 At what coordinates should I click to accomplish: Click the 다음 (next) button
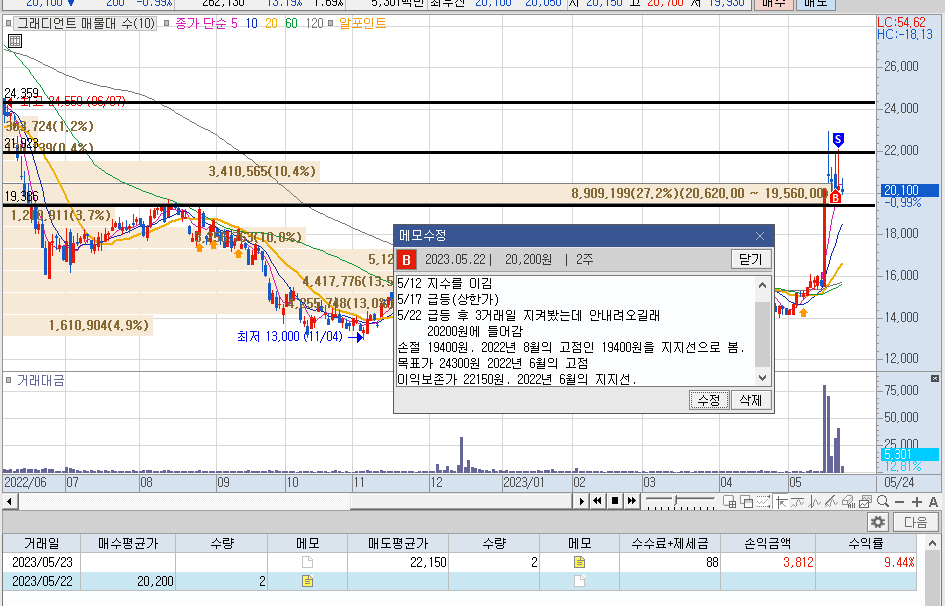(x=915, y=522)
